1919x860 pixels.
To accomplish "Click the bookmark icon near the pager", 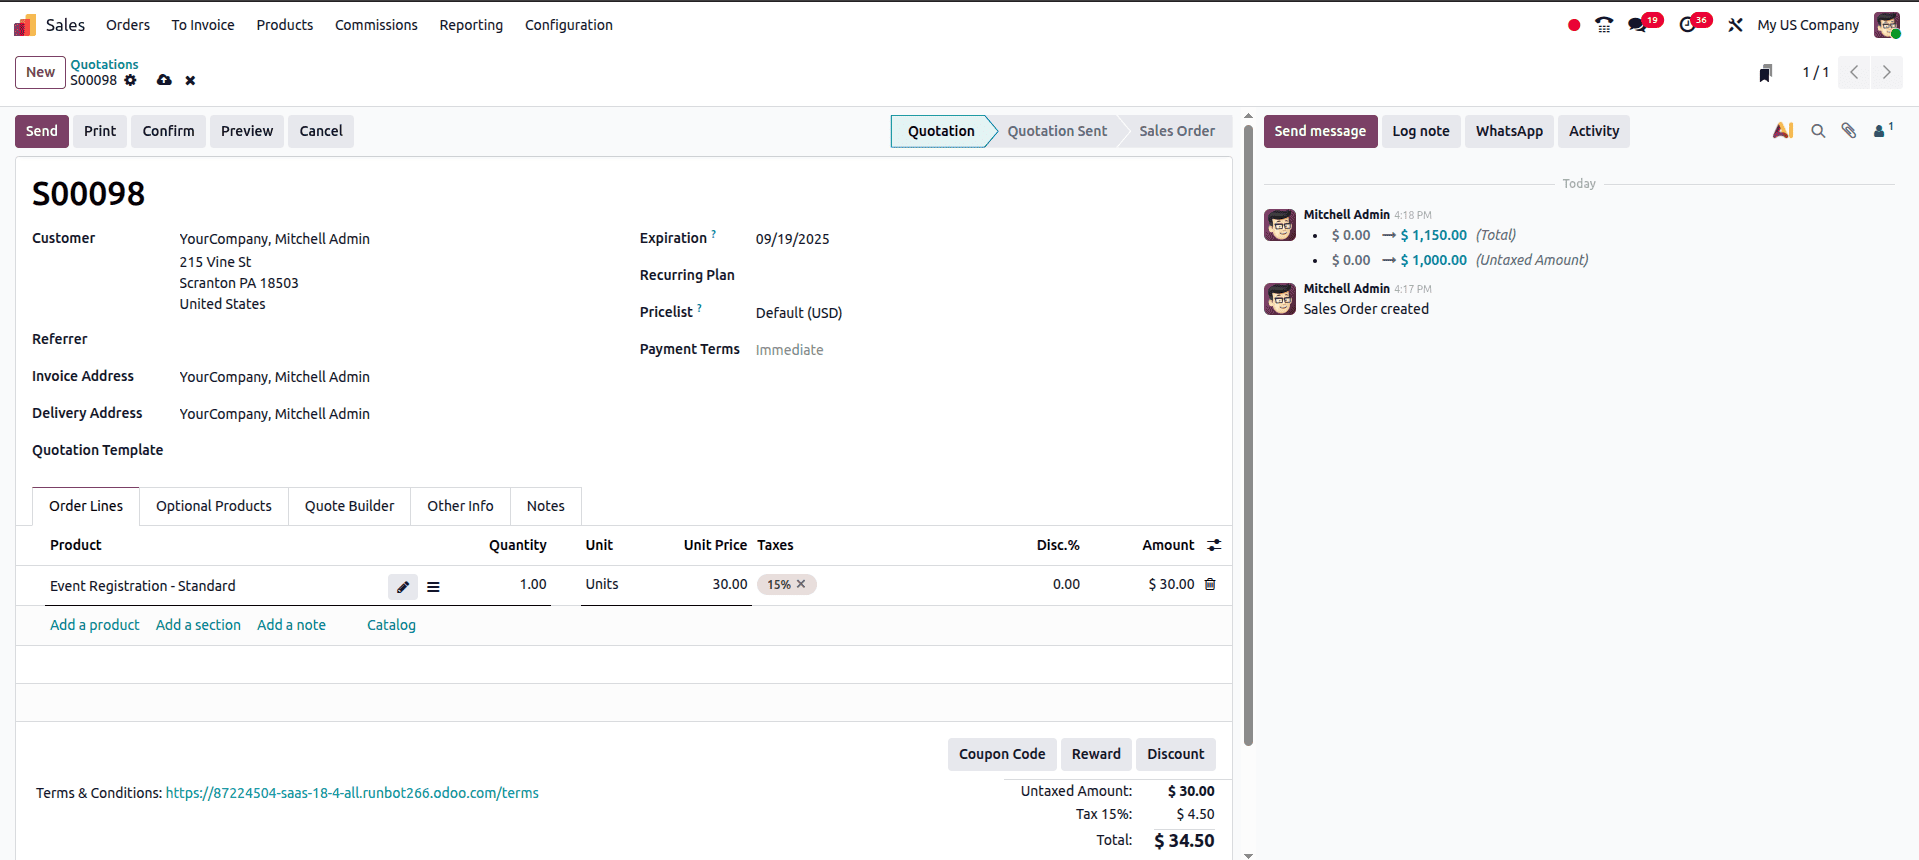I will pos(1766,73).
